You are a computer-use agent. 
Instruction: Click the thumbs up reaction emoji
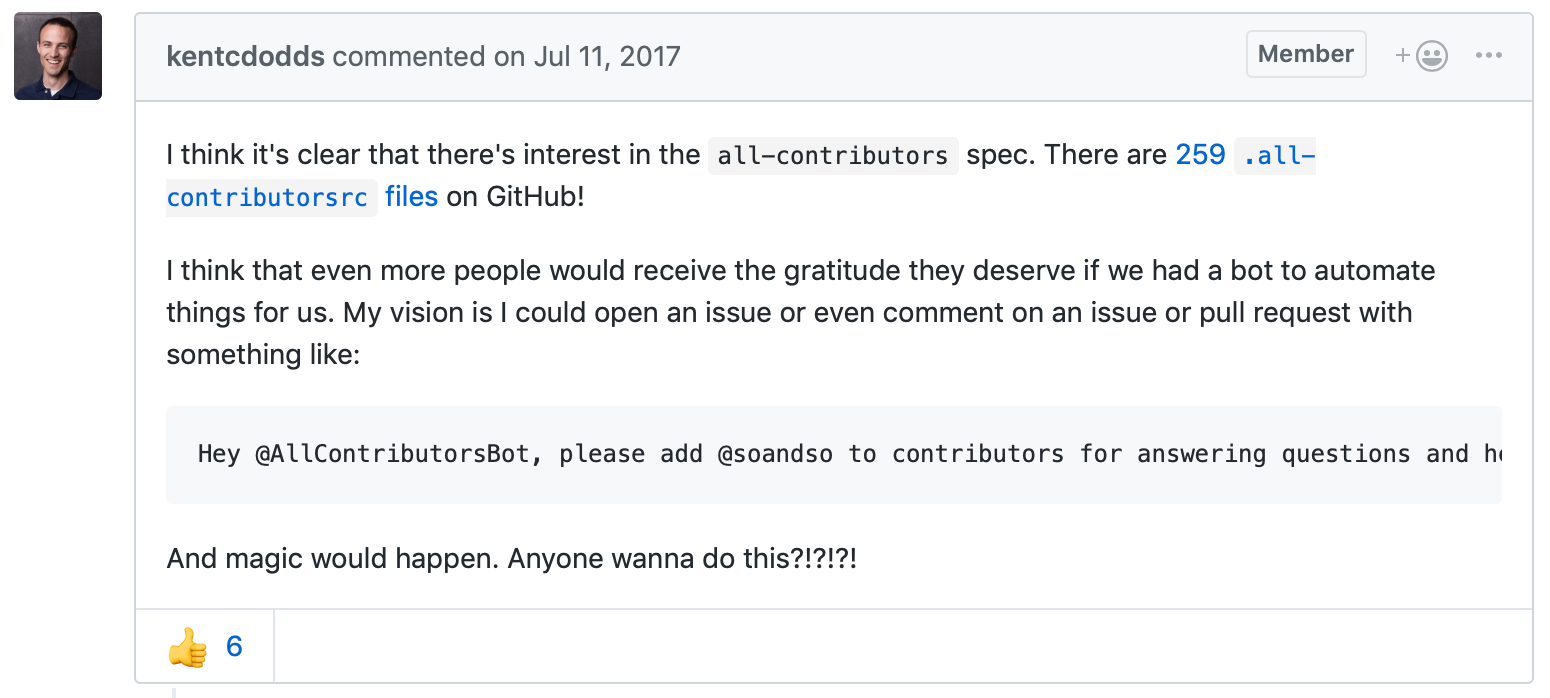pos(188,648)
